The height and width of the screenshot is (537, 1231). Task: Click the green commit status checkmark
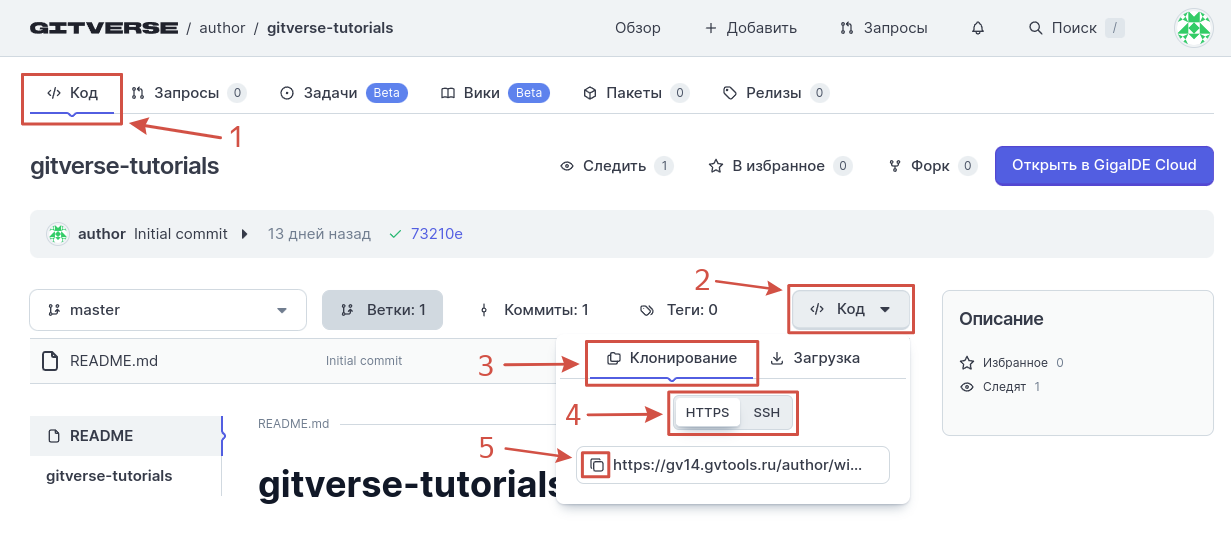pyautogui.click(x=395, y=234)
